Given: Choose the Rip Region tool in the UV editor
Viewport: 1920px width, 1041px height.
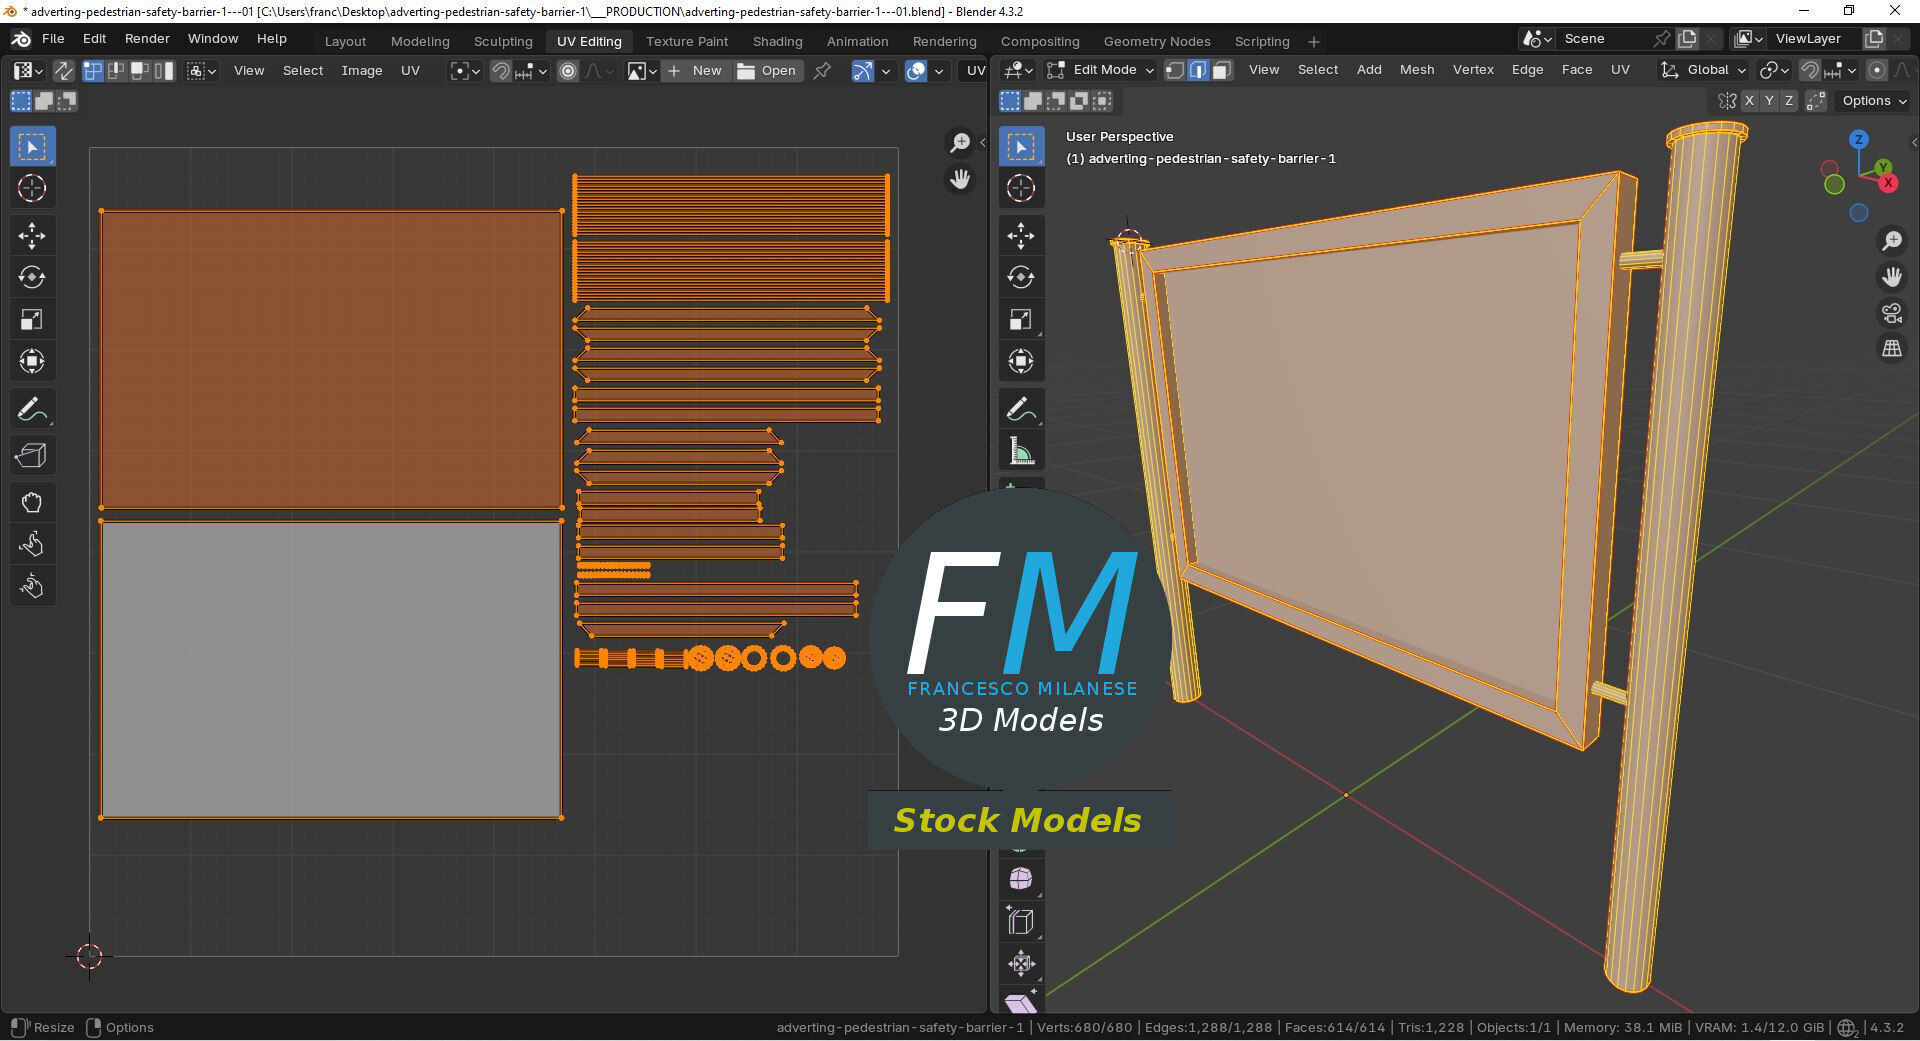Looking at the screenshot, I should [x=32, y=456].
